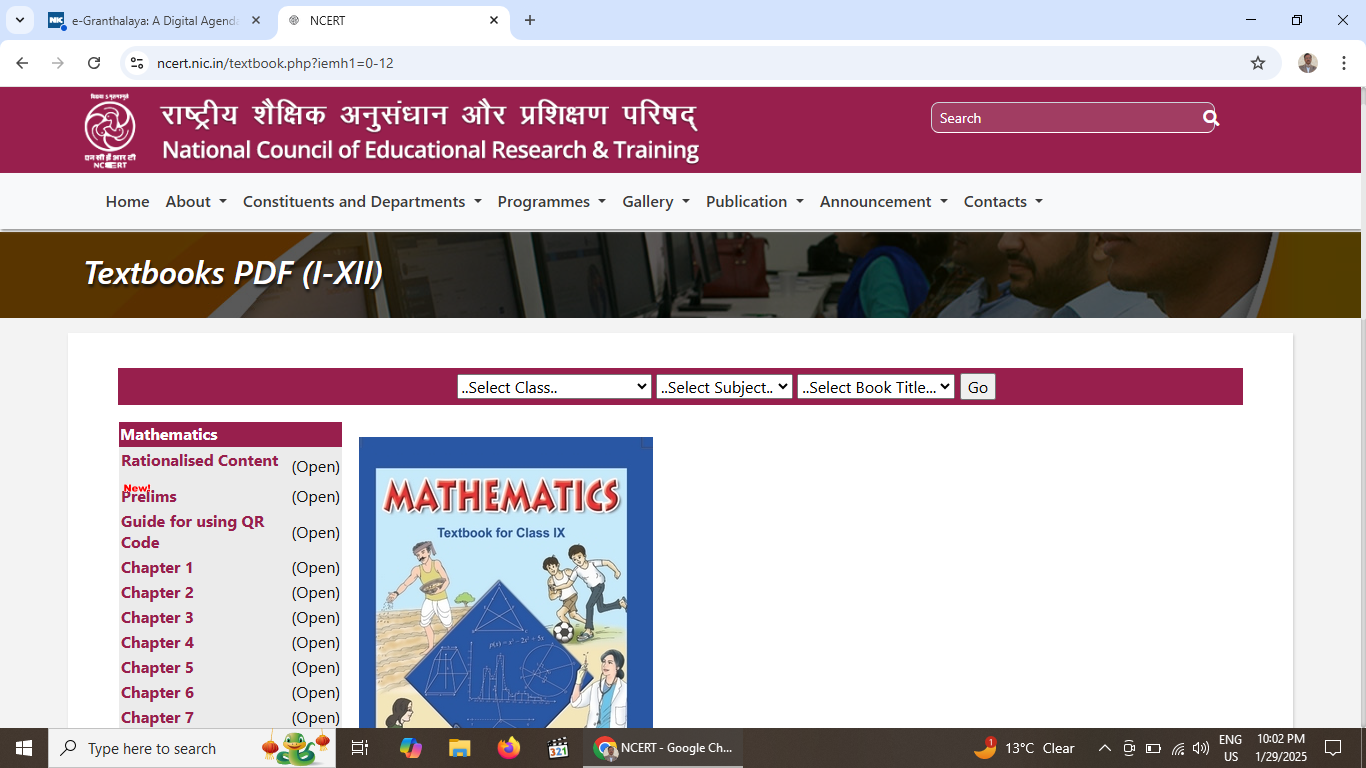Click the Textbooks PDF (I-XII) heading

click(233, 273)
